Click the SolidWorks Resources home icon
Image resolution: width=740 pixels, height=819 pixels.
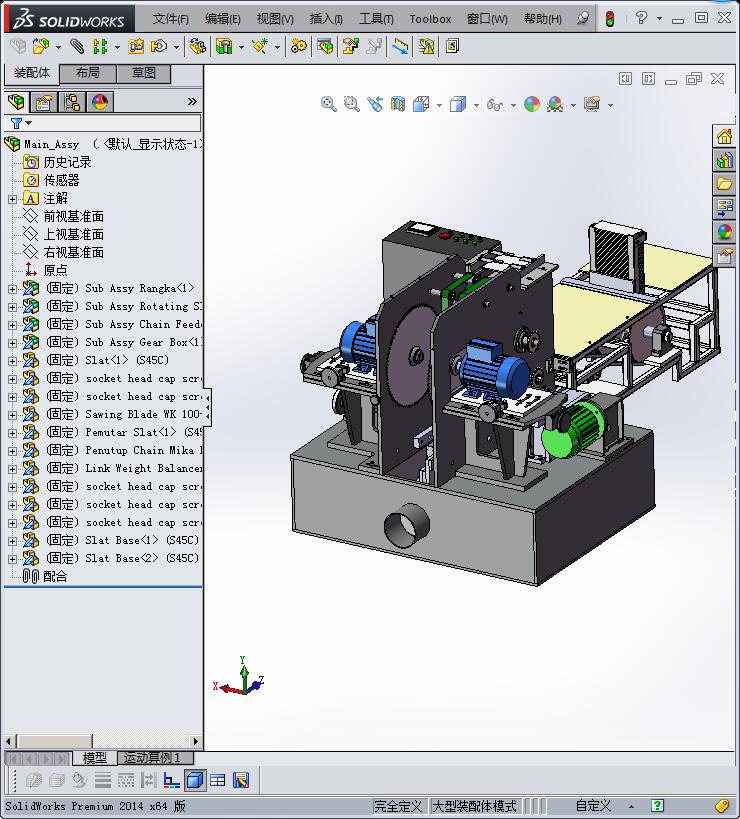pos(724,137)
